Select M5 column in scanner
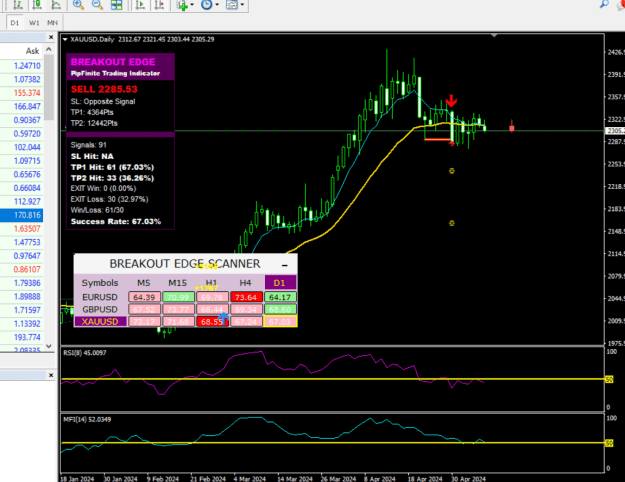Viewport: 625px width, 482px height. pos(144,283)
